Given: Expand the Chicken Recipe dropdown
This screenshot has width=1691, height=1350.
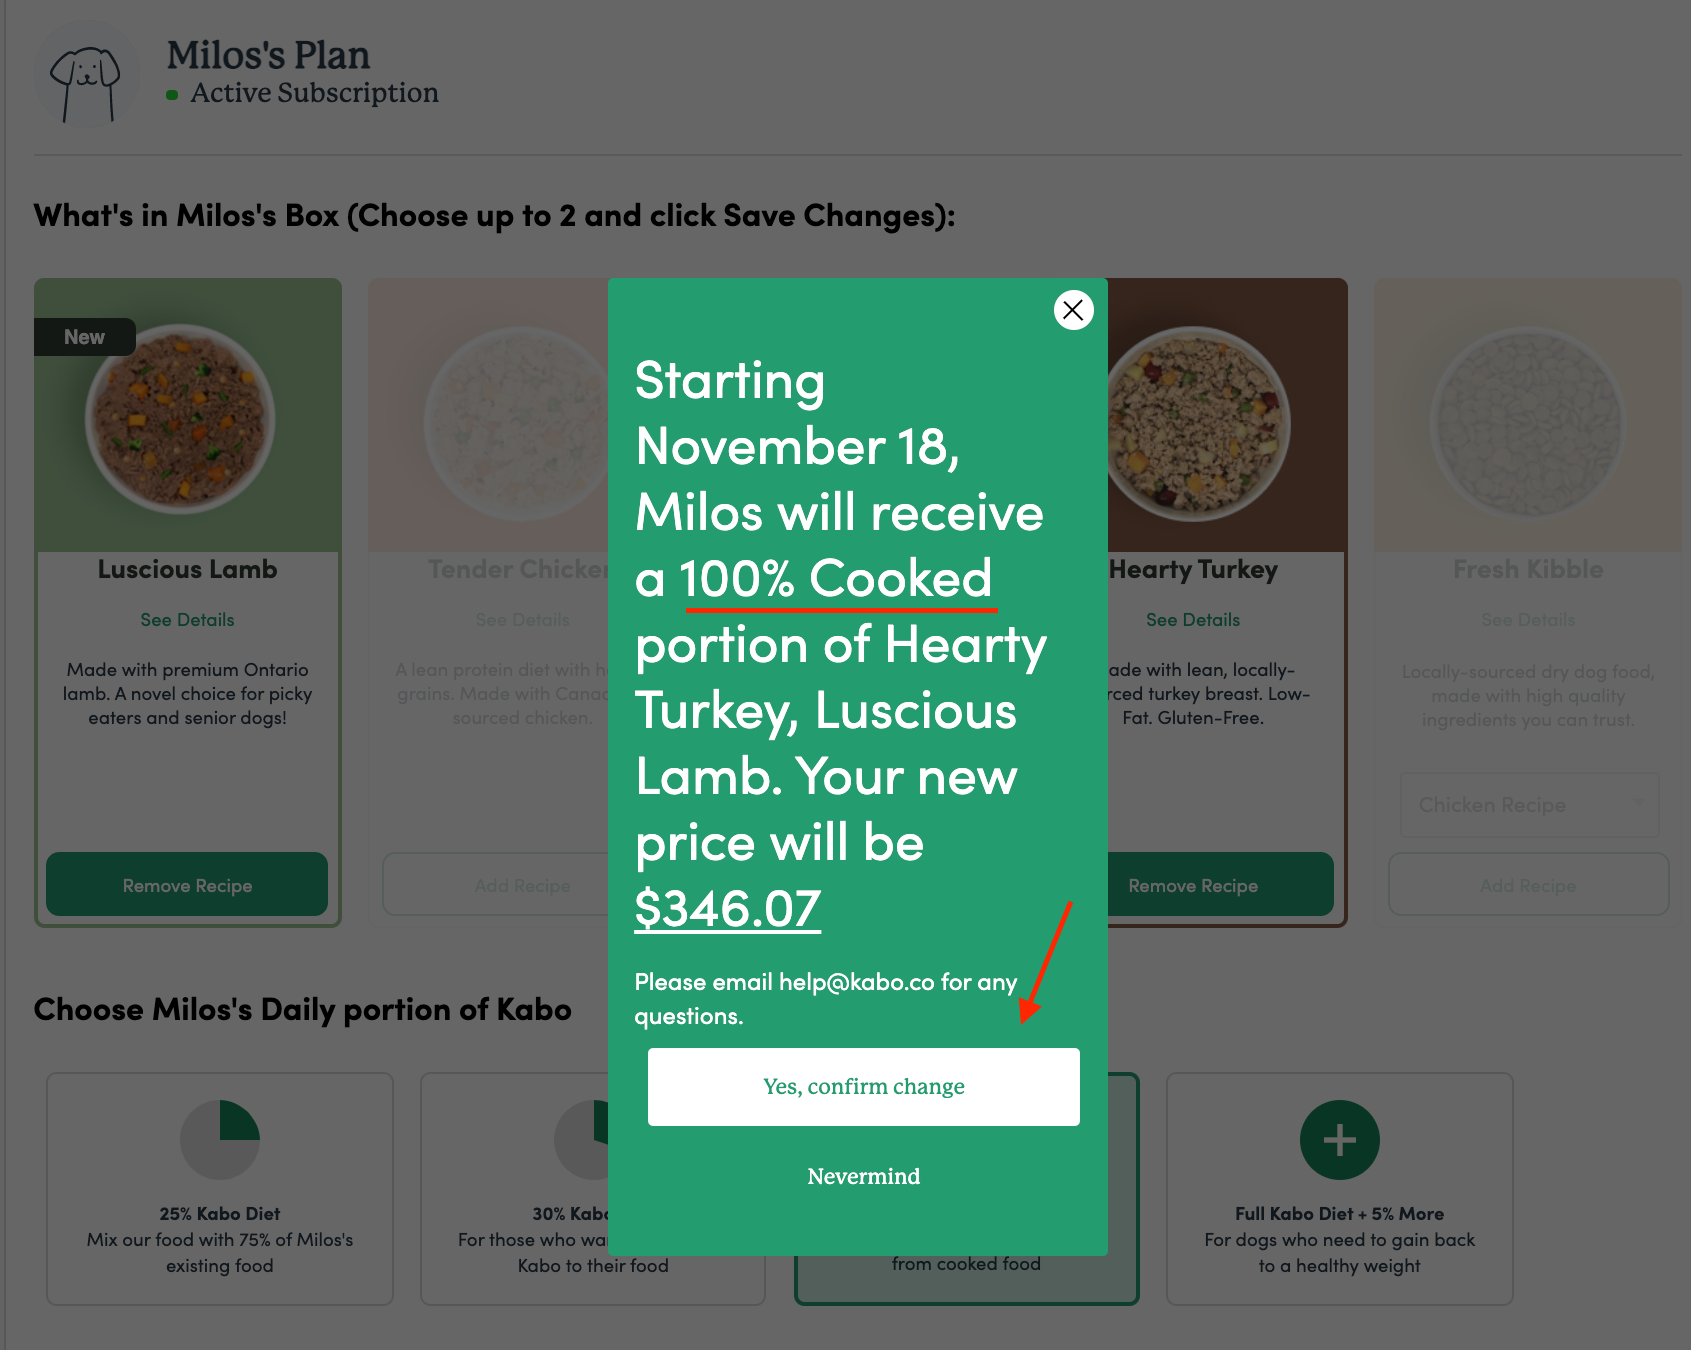Looking at the screenshot, I should (1528, 805).
